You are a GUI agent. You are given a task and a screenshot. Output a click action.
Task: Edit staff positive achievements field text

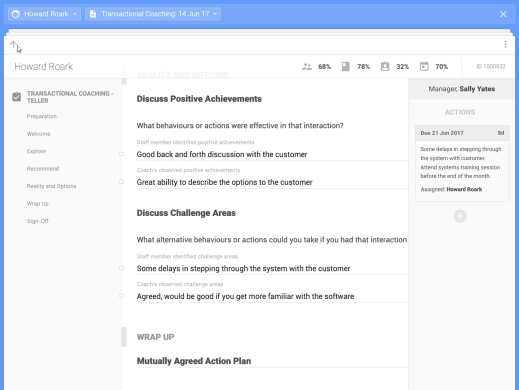[272, 154]
